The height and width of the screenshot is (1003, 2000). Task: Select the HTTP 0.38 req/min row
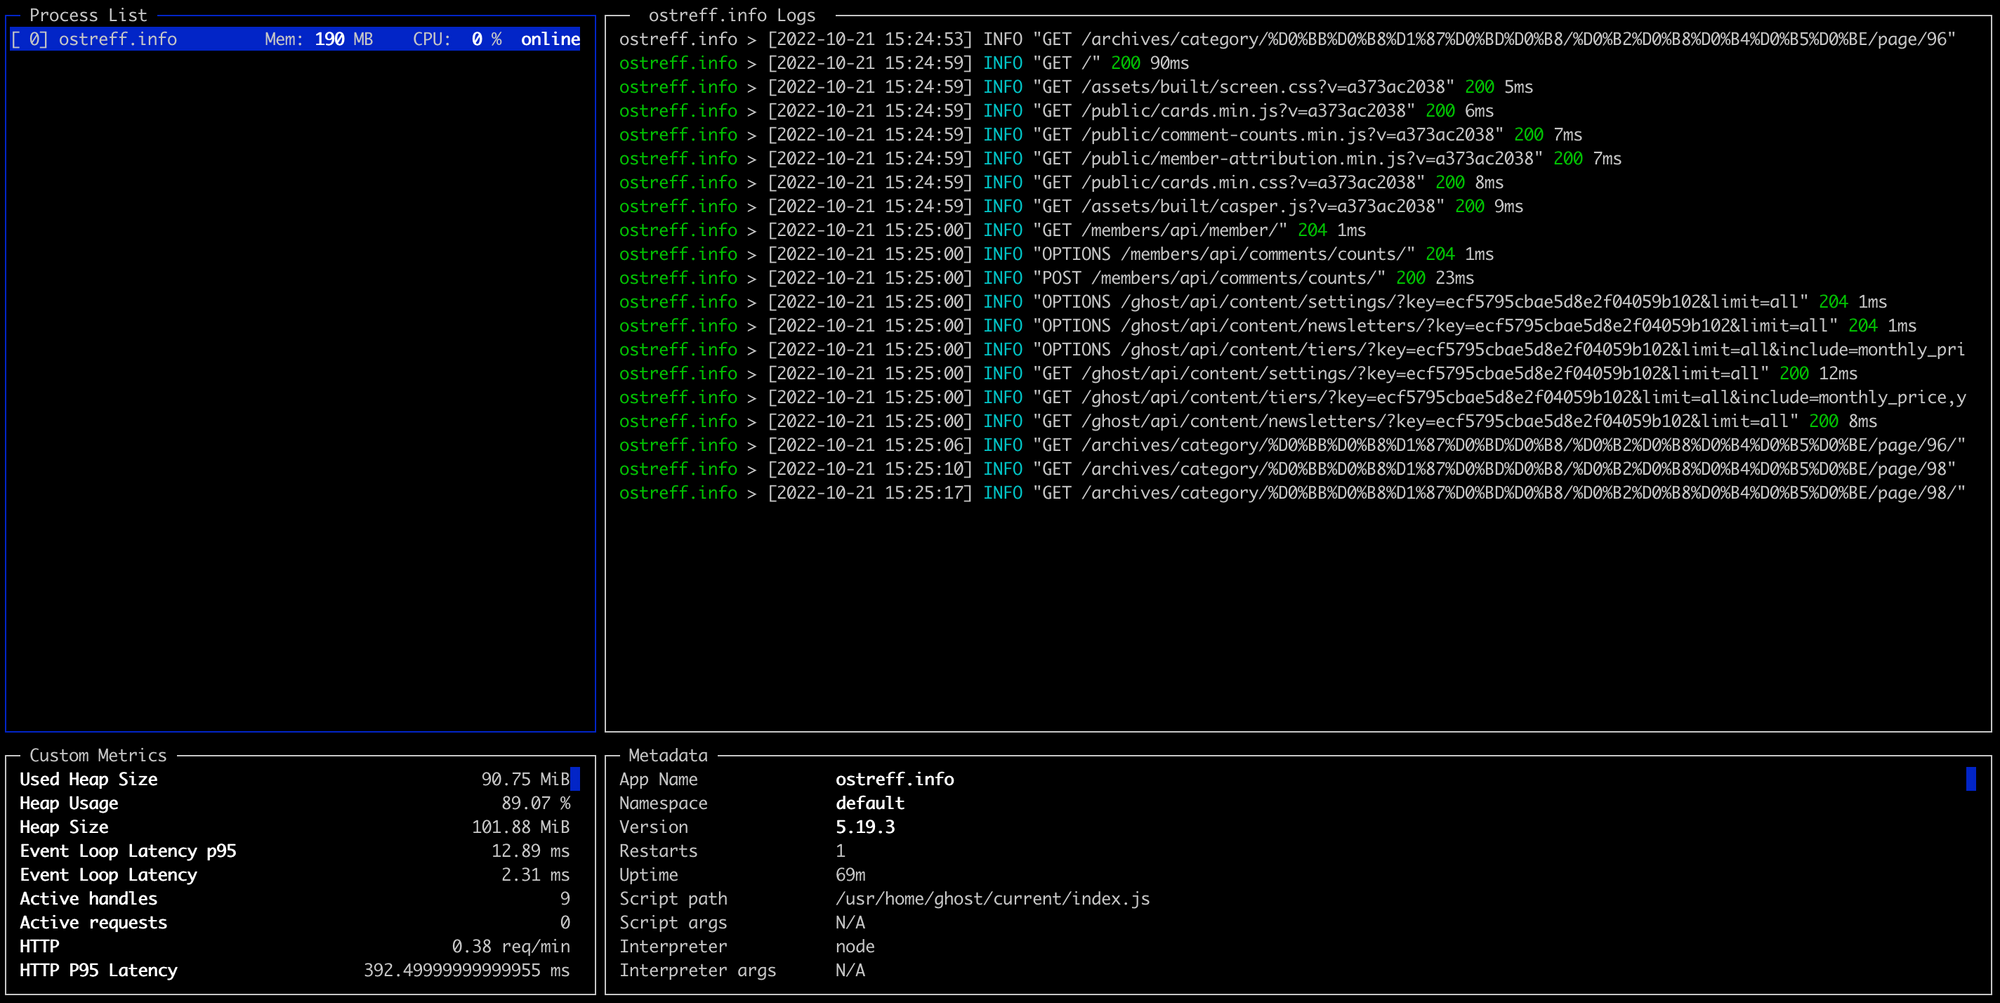click(295, 947)
